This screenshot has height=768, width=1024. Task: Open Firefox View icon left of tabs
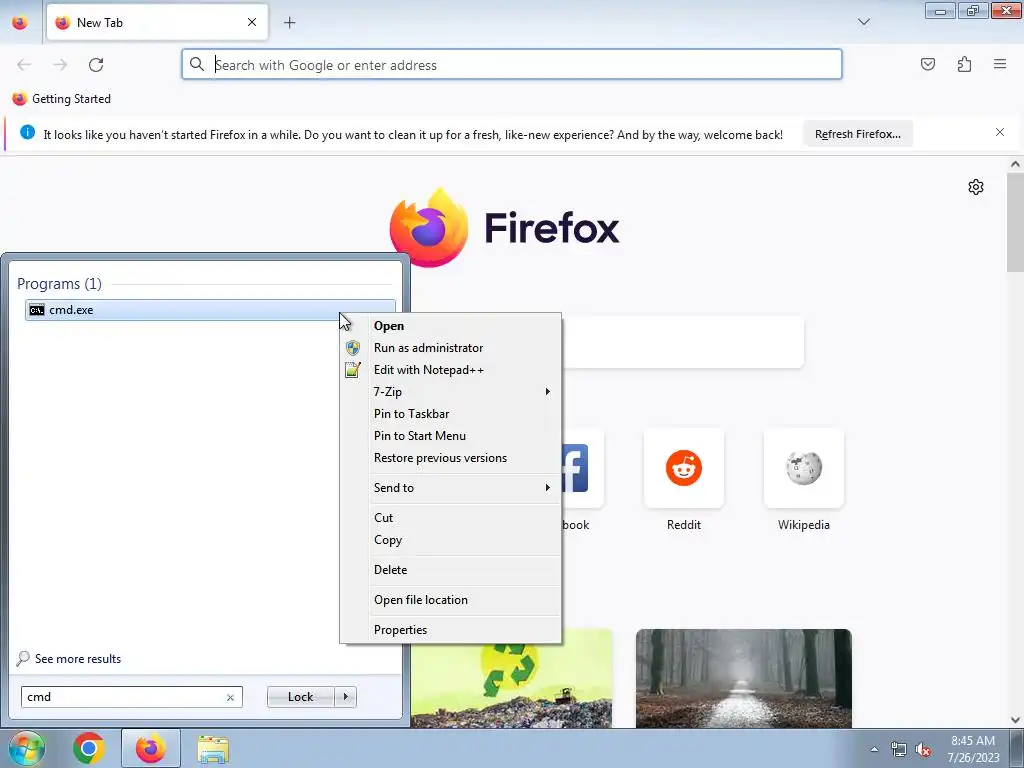[x=20, y=23]
